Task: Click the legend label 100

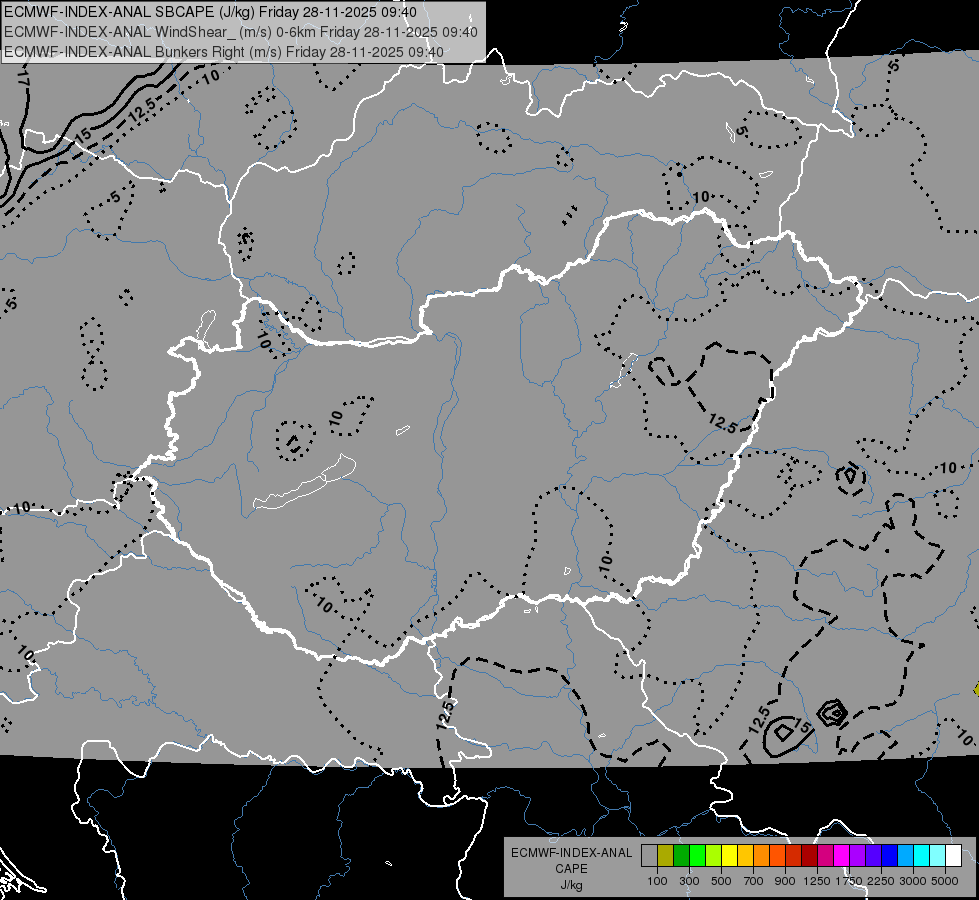Action: (x=657, y=881)
